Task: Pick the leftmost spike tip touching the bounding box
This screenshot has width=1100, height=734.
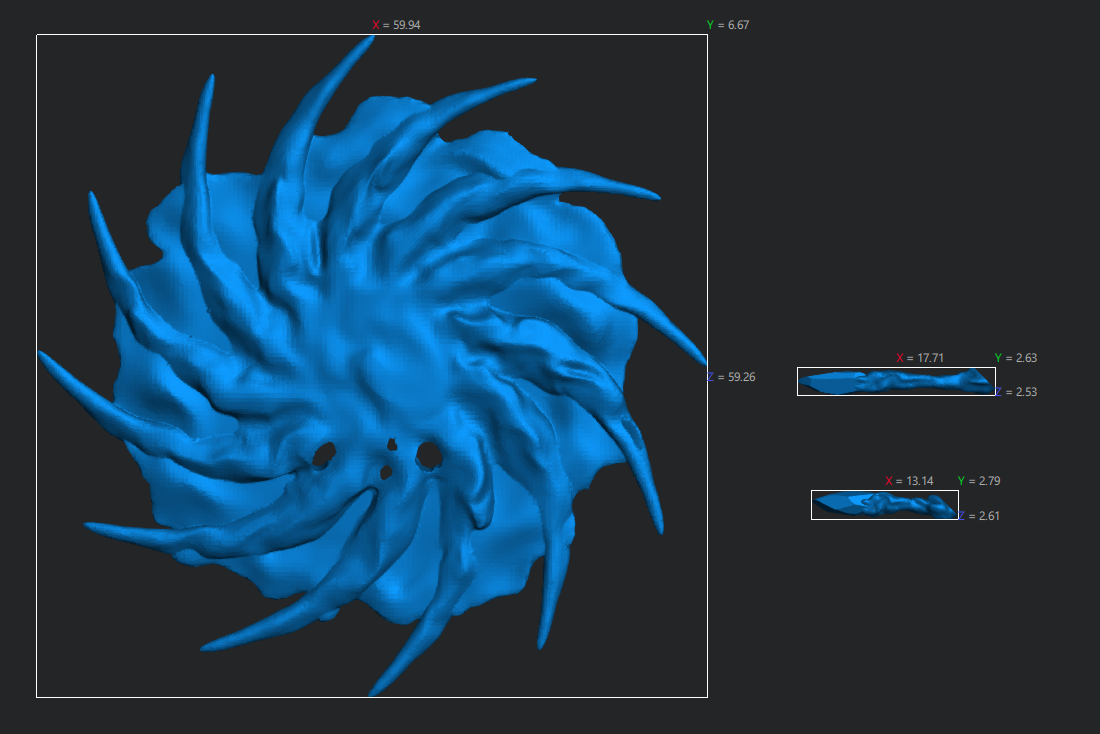Action: coord(41,353)
